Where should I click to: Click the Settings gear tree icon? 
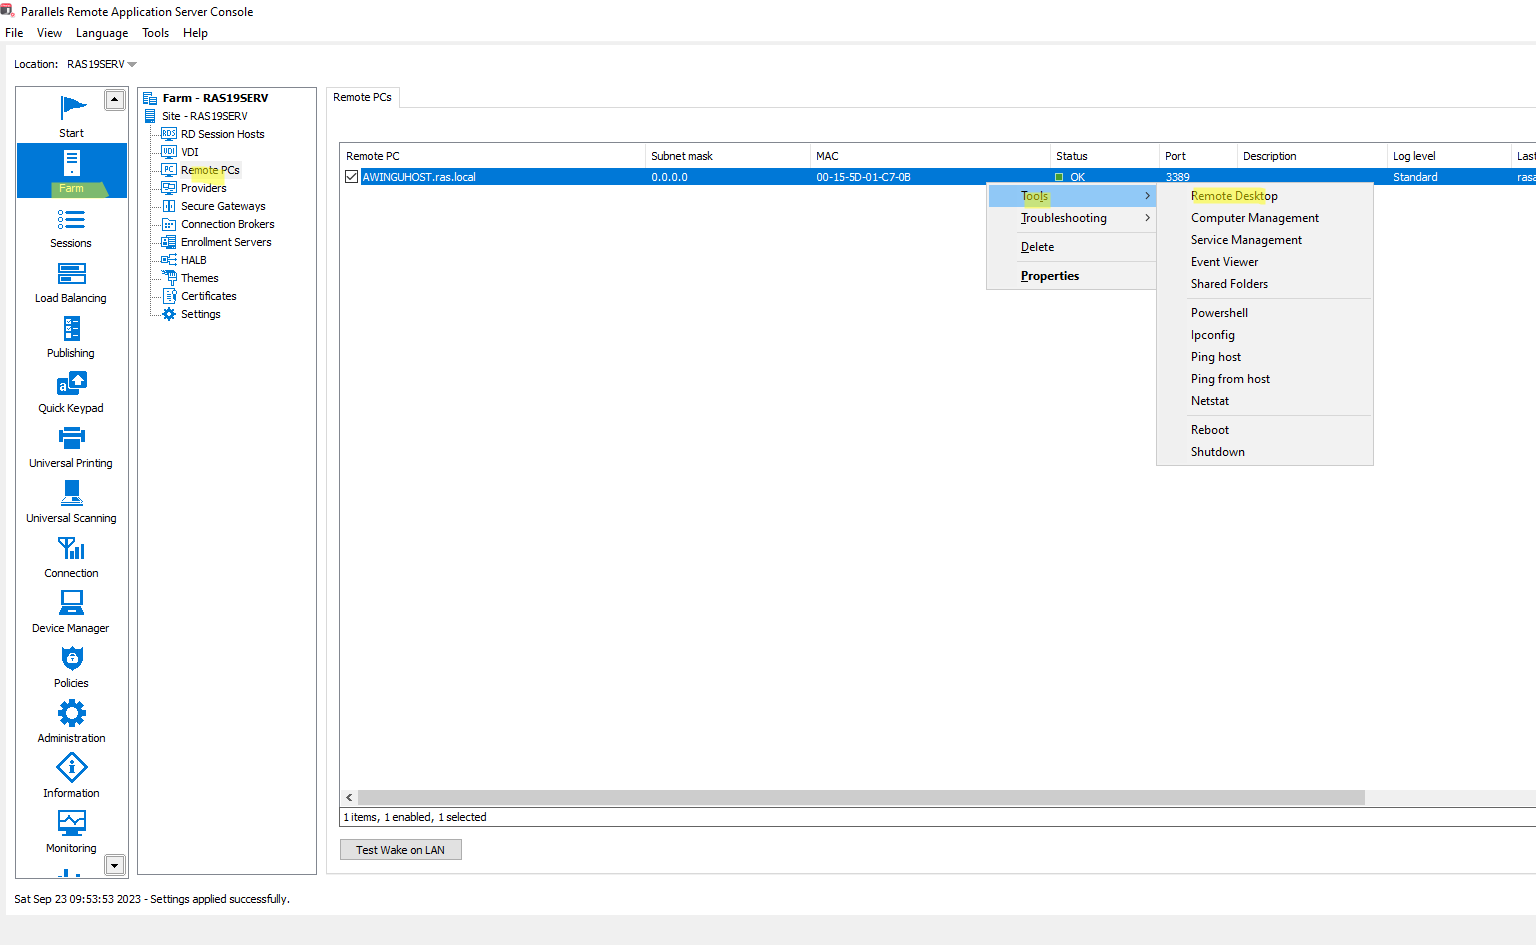coord(169,314)
